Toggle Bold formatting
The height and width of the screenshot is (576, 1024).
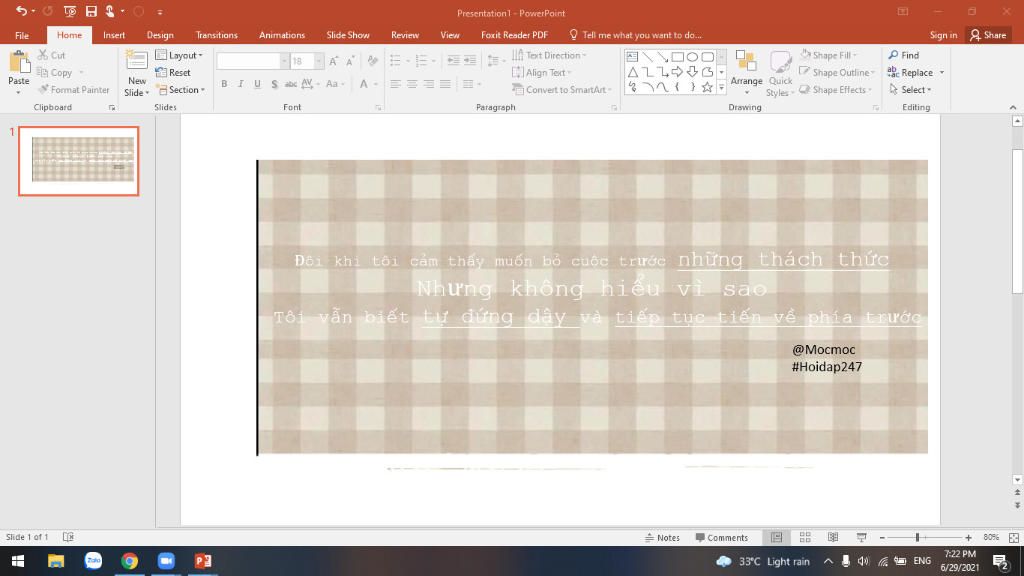click(224, 84)
